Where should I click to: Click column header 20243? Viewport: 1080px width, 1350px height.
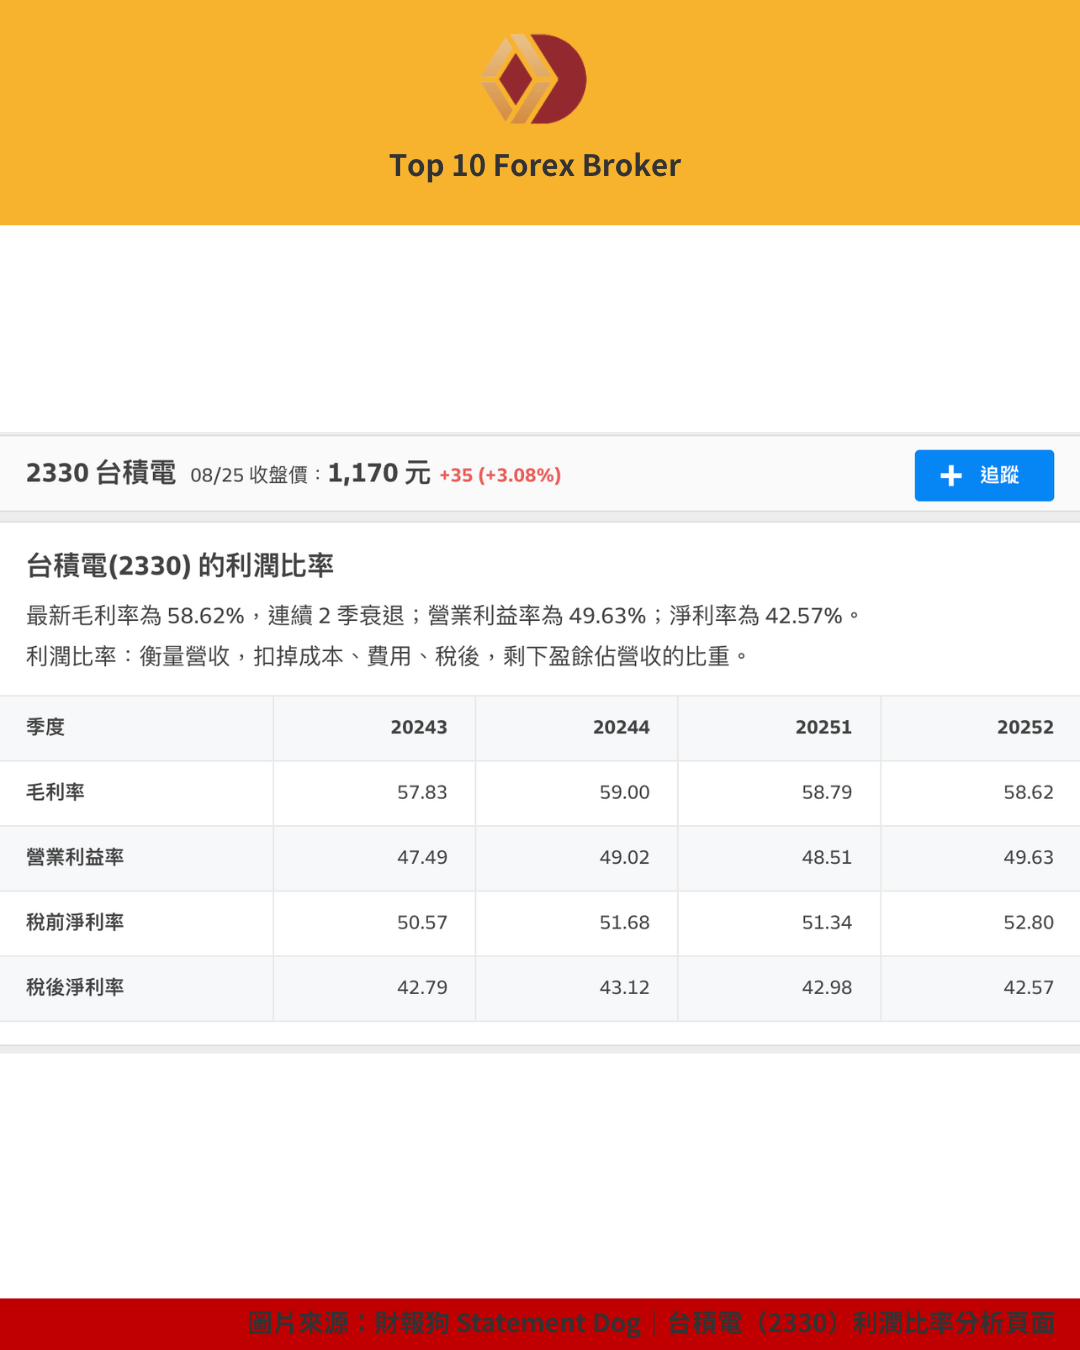click(419, 728)
